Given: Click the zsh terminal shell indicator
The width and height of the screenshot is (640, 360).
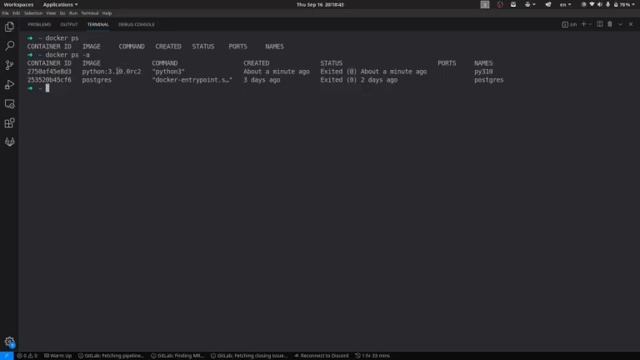Looking at the screenshot, I should click(x=569, y=24).
